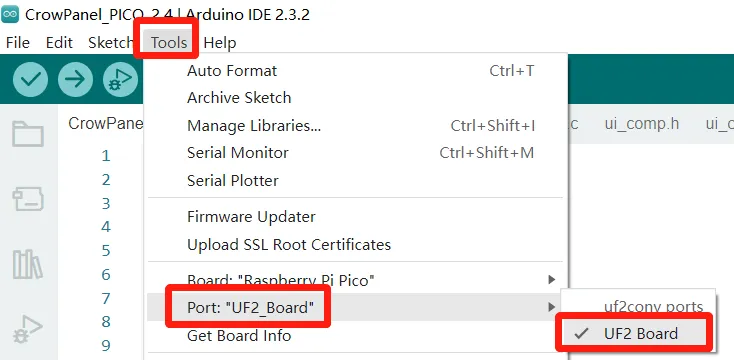Click the Upload arrow button
734x360 pixels.
click(75, 80)
